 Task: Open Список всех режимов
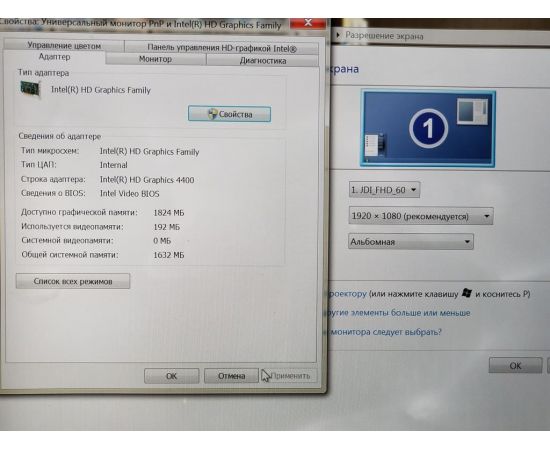pos(73,281)
